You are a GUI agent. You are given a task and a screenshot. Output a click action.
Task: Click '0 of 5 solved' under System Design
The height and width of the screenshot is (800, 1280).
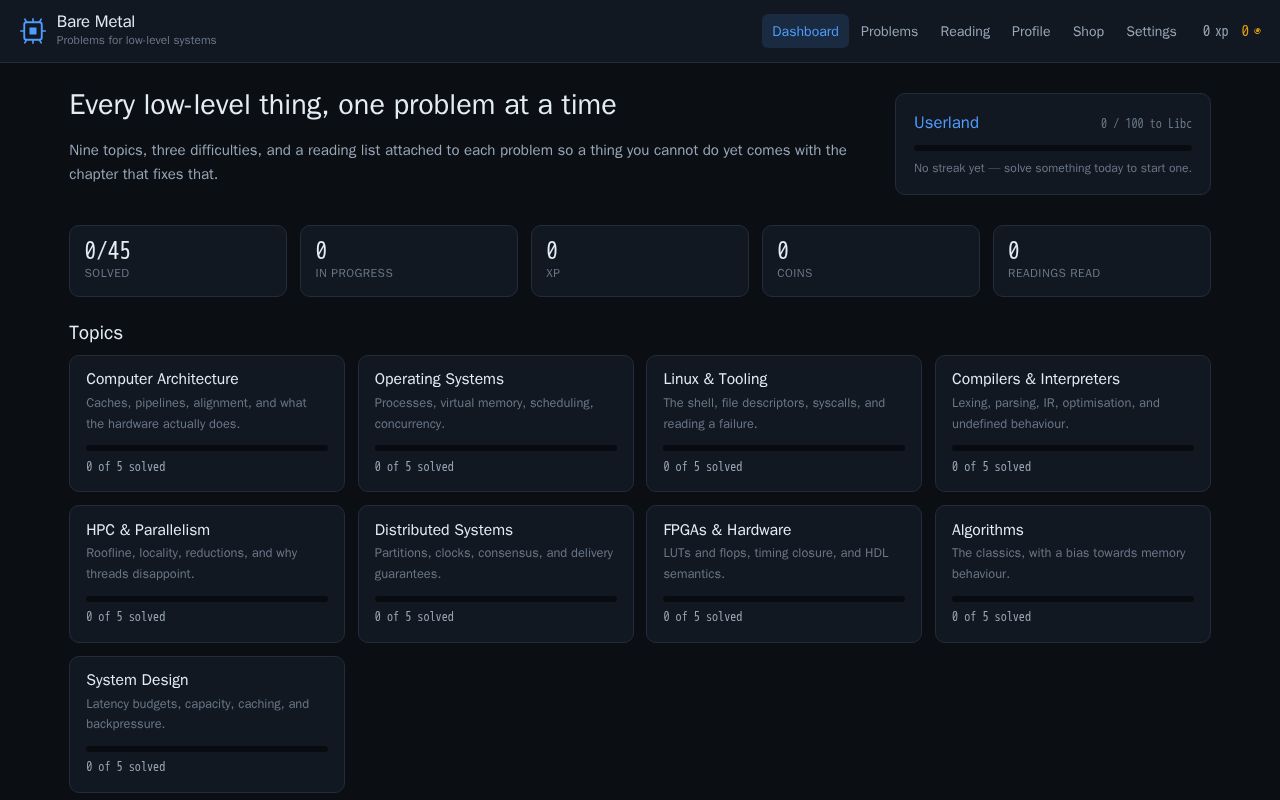tap(126, 767)
